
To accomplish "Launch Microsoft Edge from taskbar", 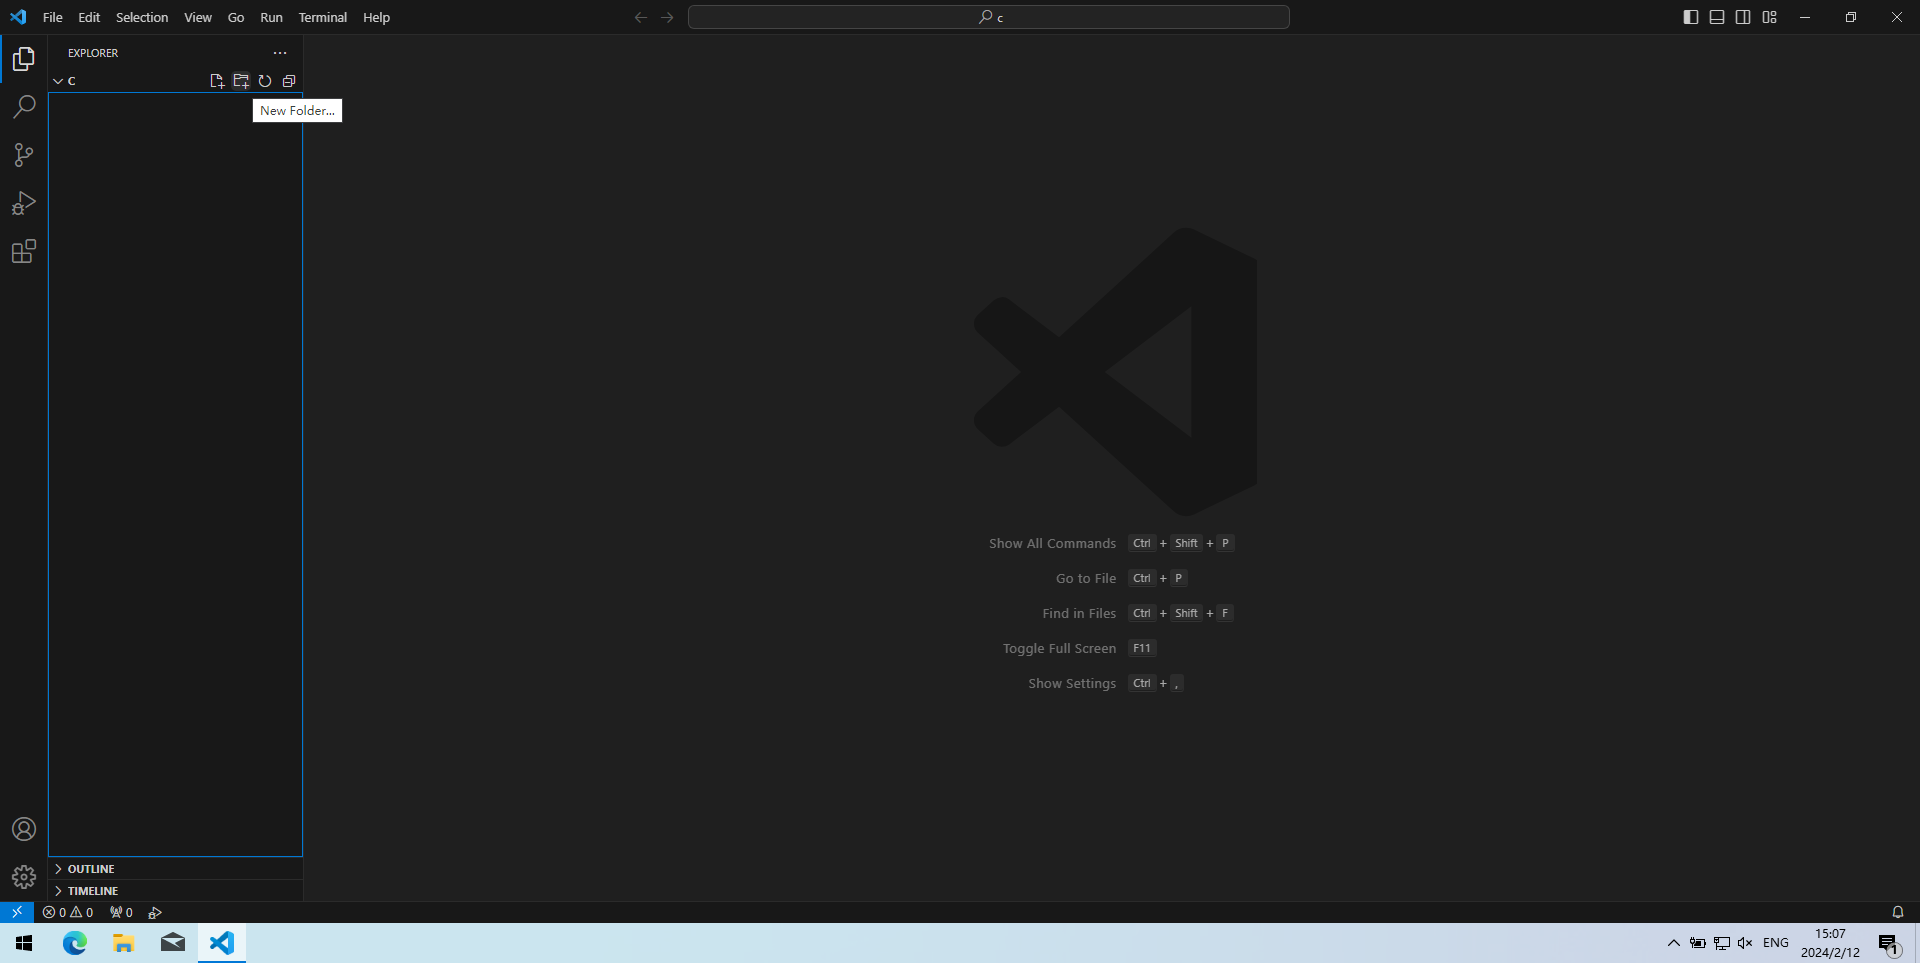I will click(x=75, y=943).
